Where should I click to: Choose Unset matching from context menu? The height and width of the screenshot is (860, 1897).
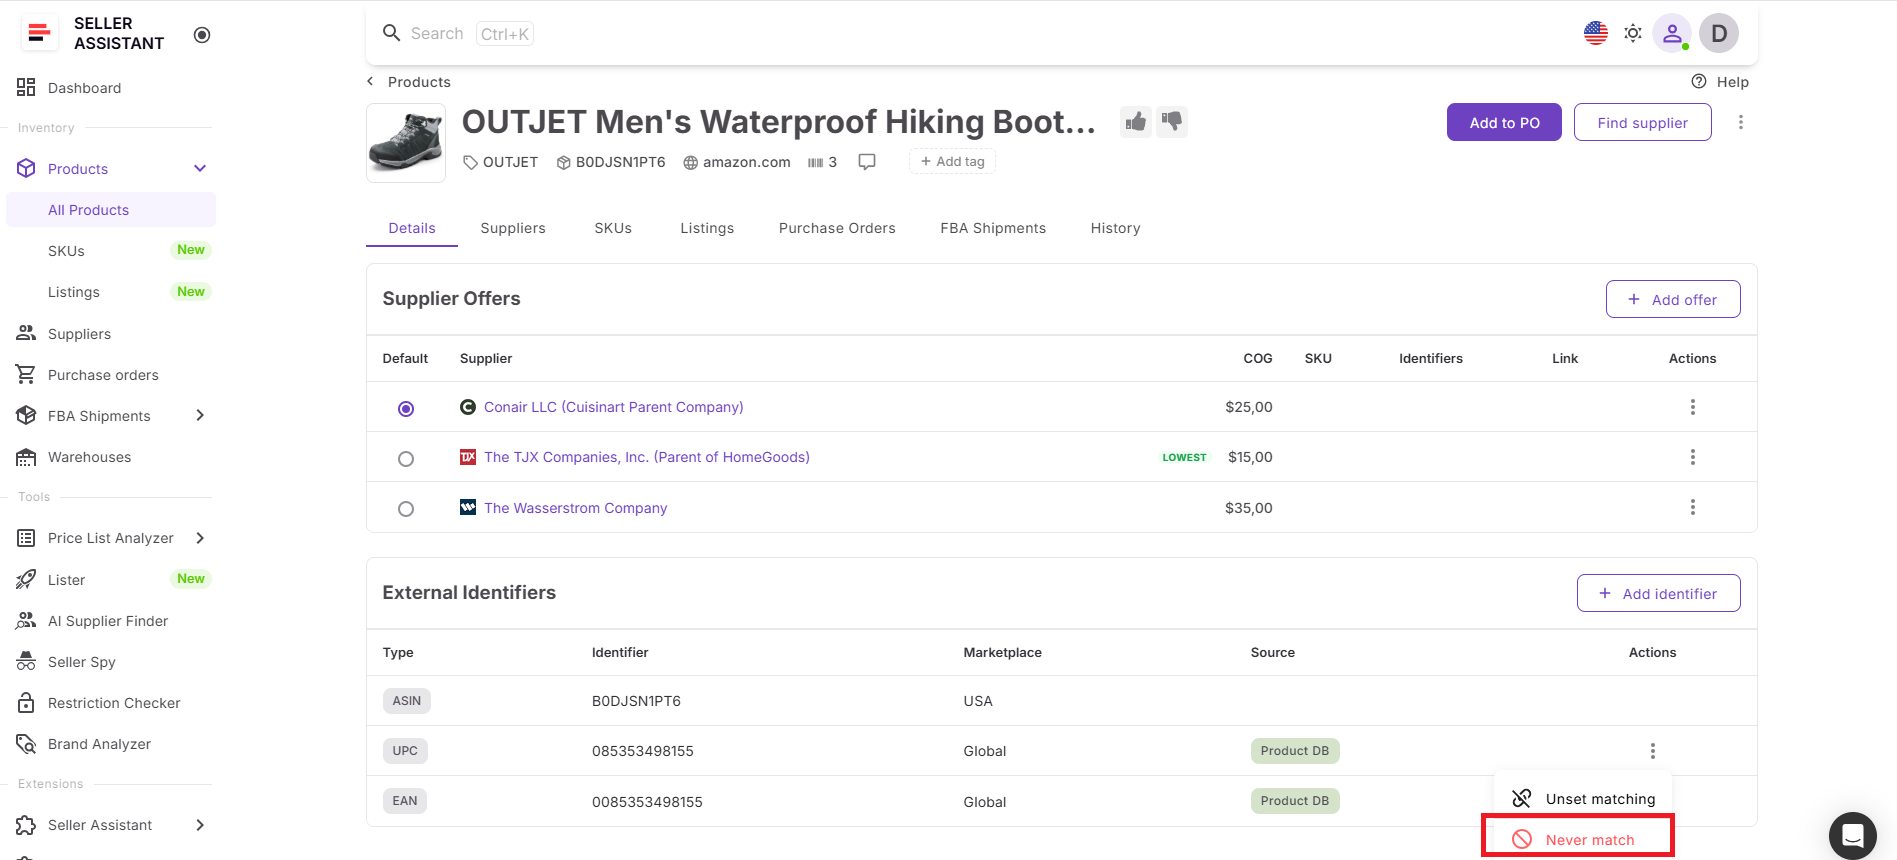tap(1583, 798)
